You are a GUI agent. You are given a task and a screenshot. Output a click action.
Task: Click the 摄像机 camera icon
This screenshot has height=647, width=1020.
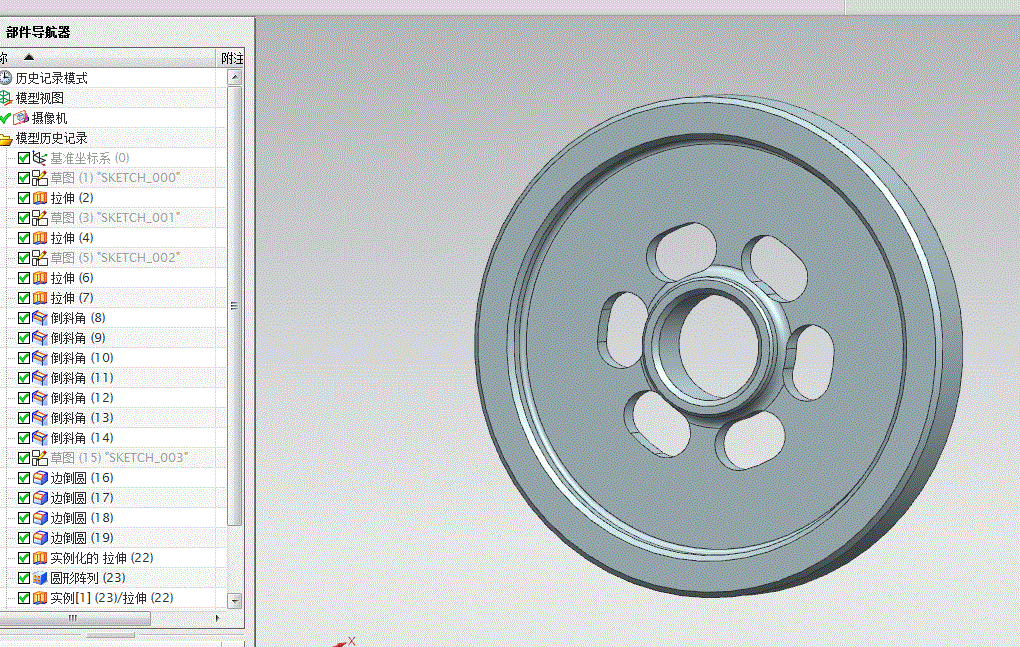[21, 118]
